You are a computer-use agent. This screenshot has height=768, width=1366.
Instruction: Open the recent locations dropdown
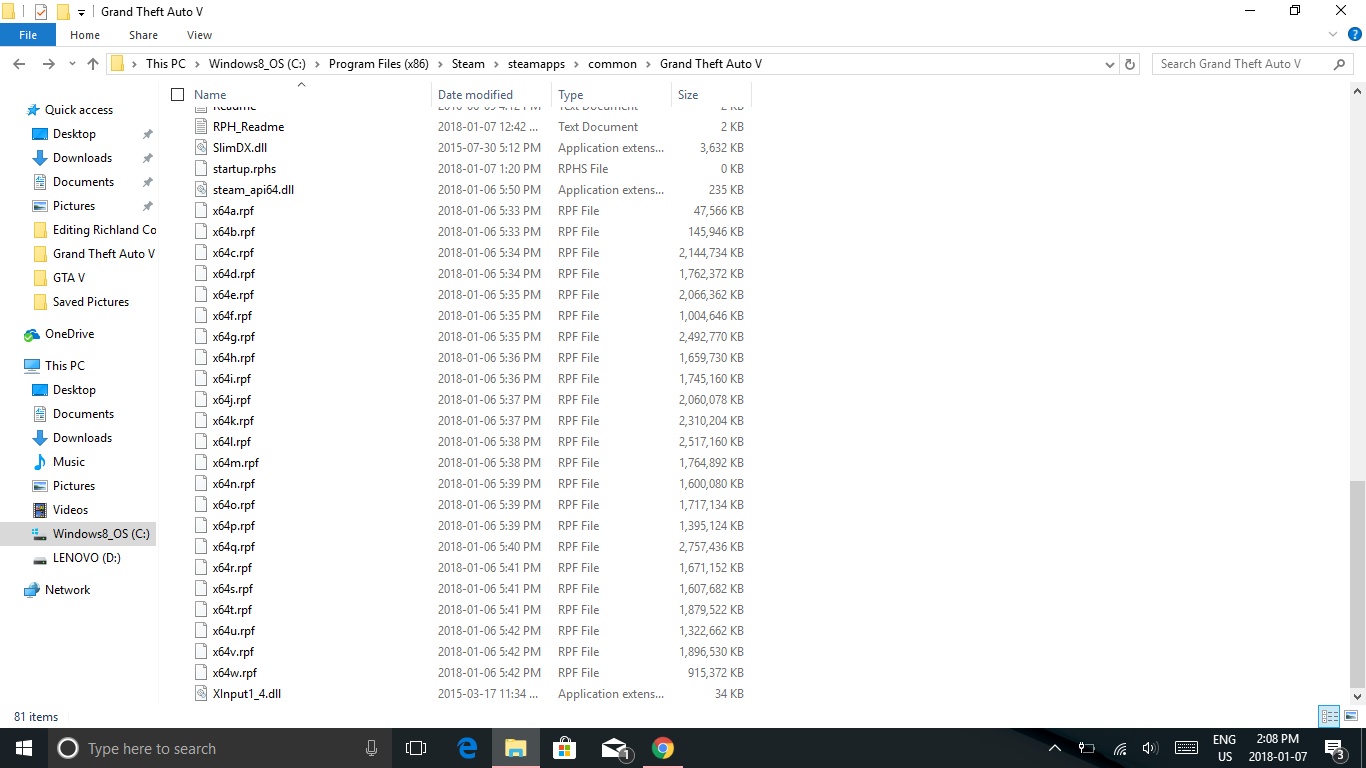click(x=72, y=64)
